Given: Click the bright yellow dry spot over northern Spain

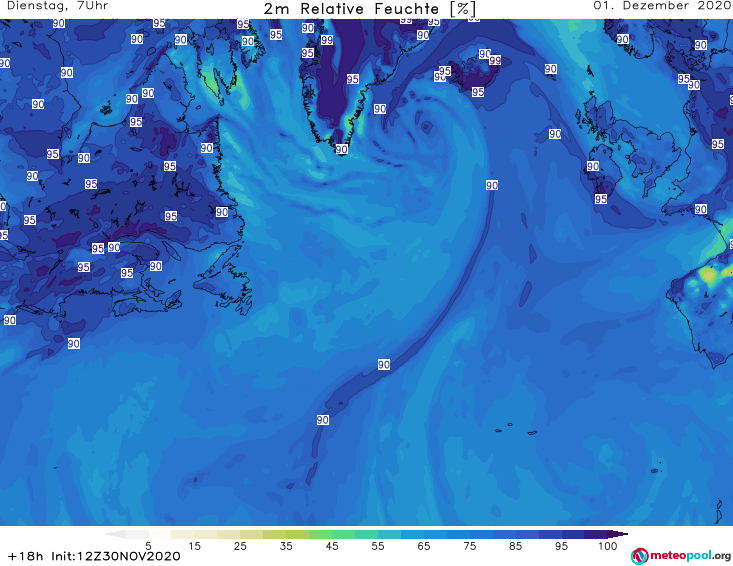Looking at the screenshot, I should pyautogui.click(x=709, y=275).
